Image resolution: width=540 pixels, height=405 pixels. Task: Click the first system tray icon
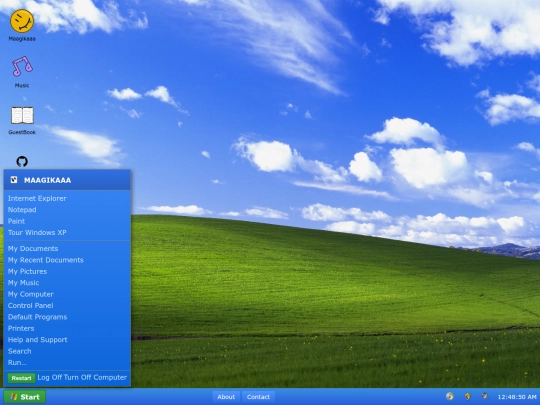(450, 396)
